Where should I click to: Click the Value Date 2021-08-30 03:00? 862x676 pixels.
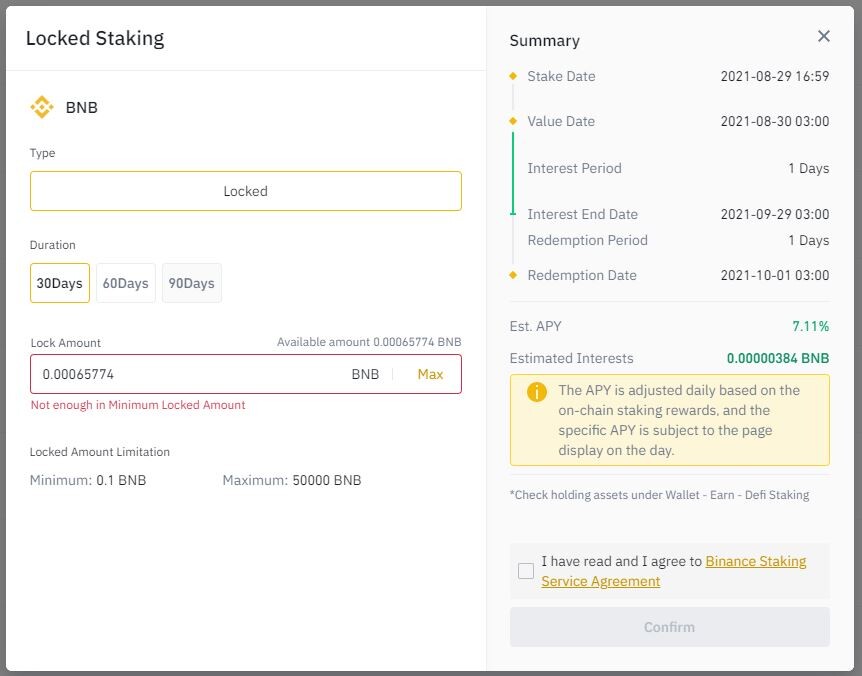pos(775,121)
